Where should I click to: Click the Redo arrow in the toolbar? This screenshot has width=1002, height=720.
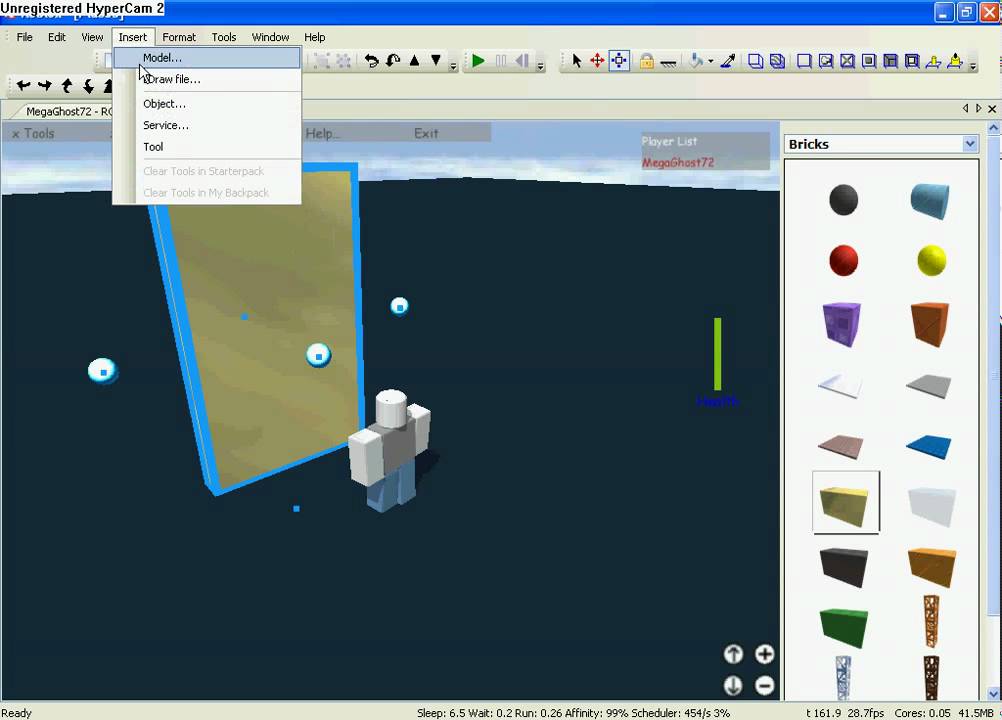[393, 61]
